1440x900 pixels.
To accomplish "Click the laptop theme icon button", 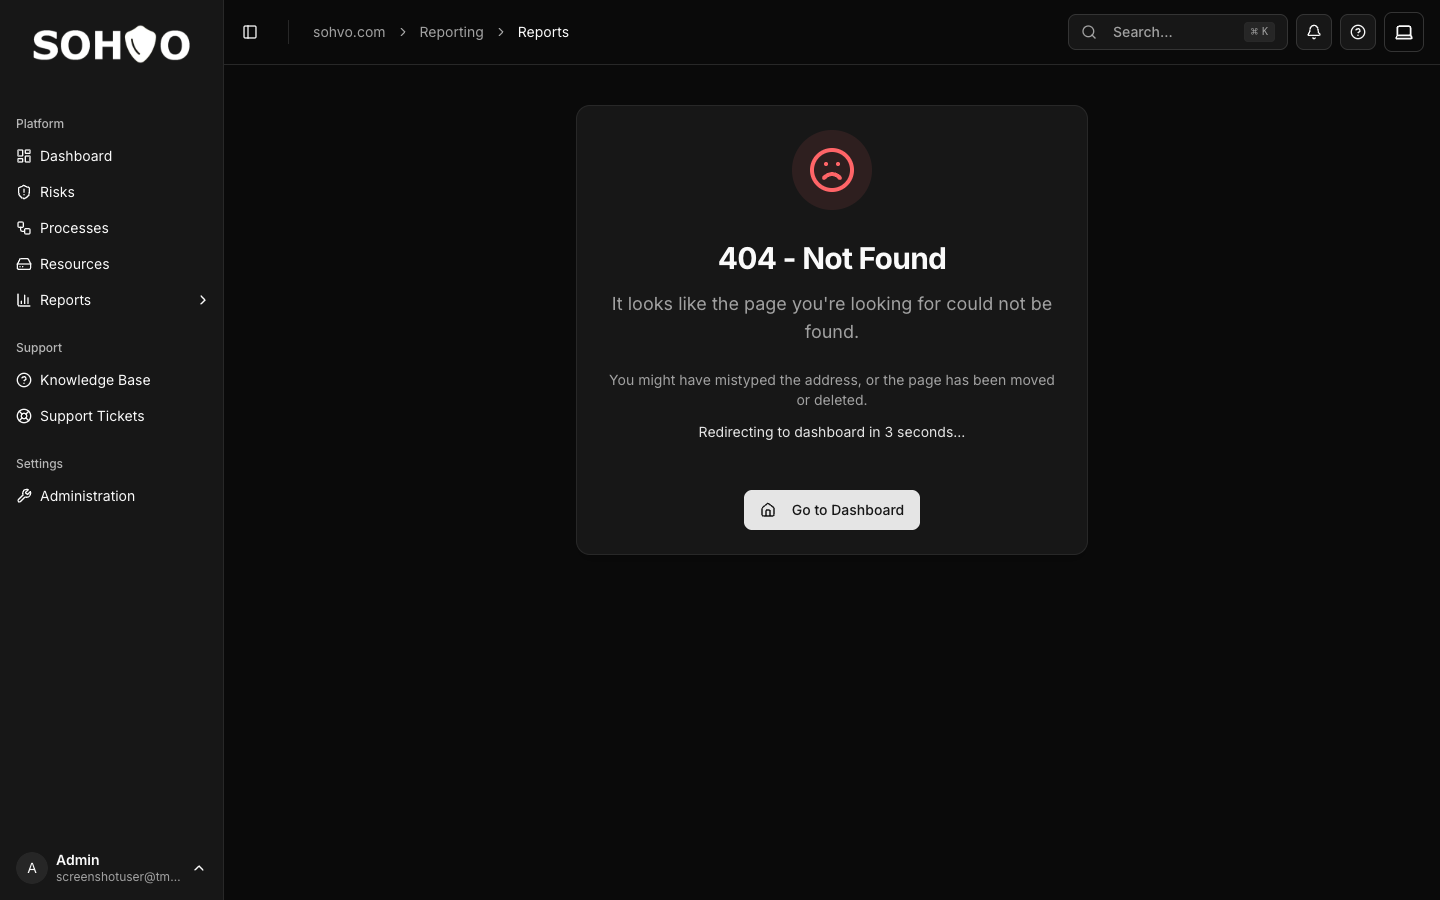I will click(x=1404, y=32).
